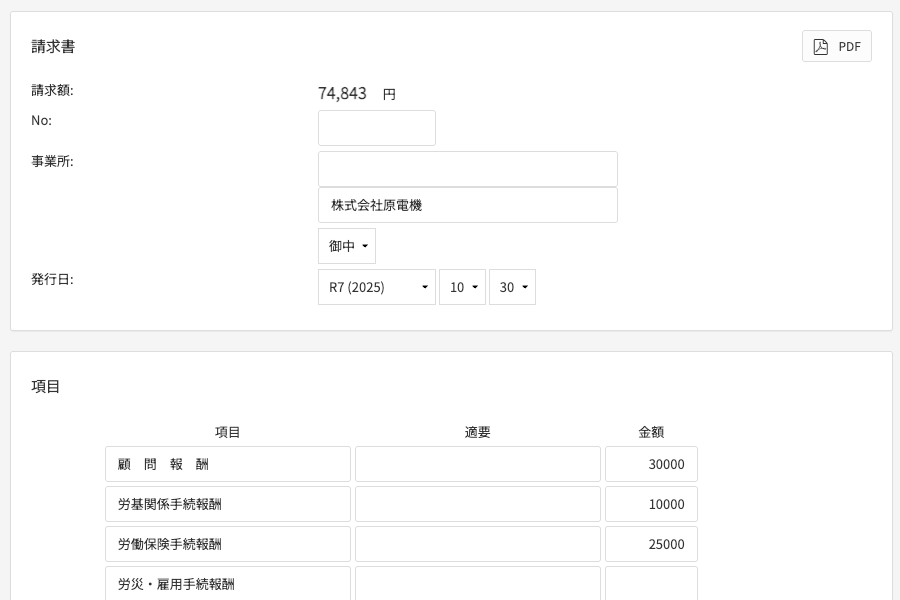Select the 顧問報酬 item name field

[228, 464]
